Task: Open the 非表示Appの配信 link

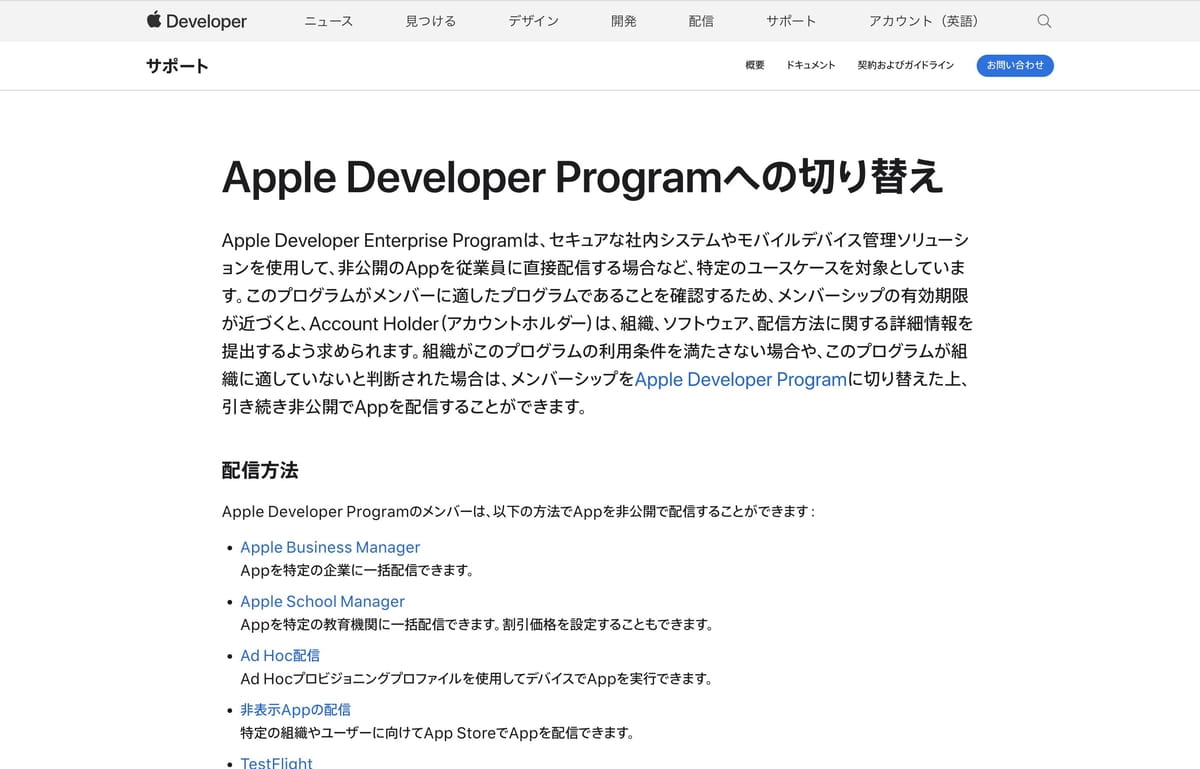Action: [295, 709]
